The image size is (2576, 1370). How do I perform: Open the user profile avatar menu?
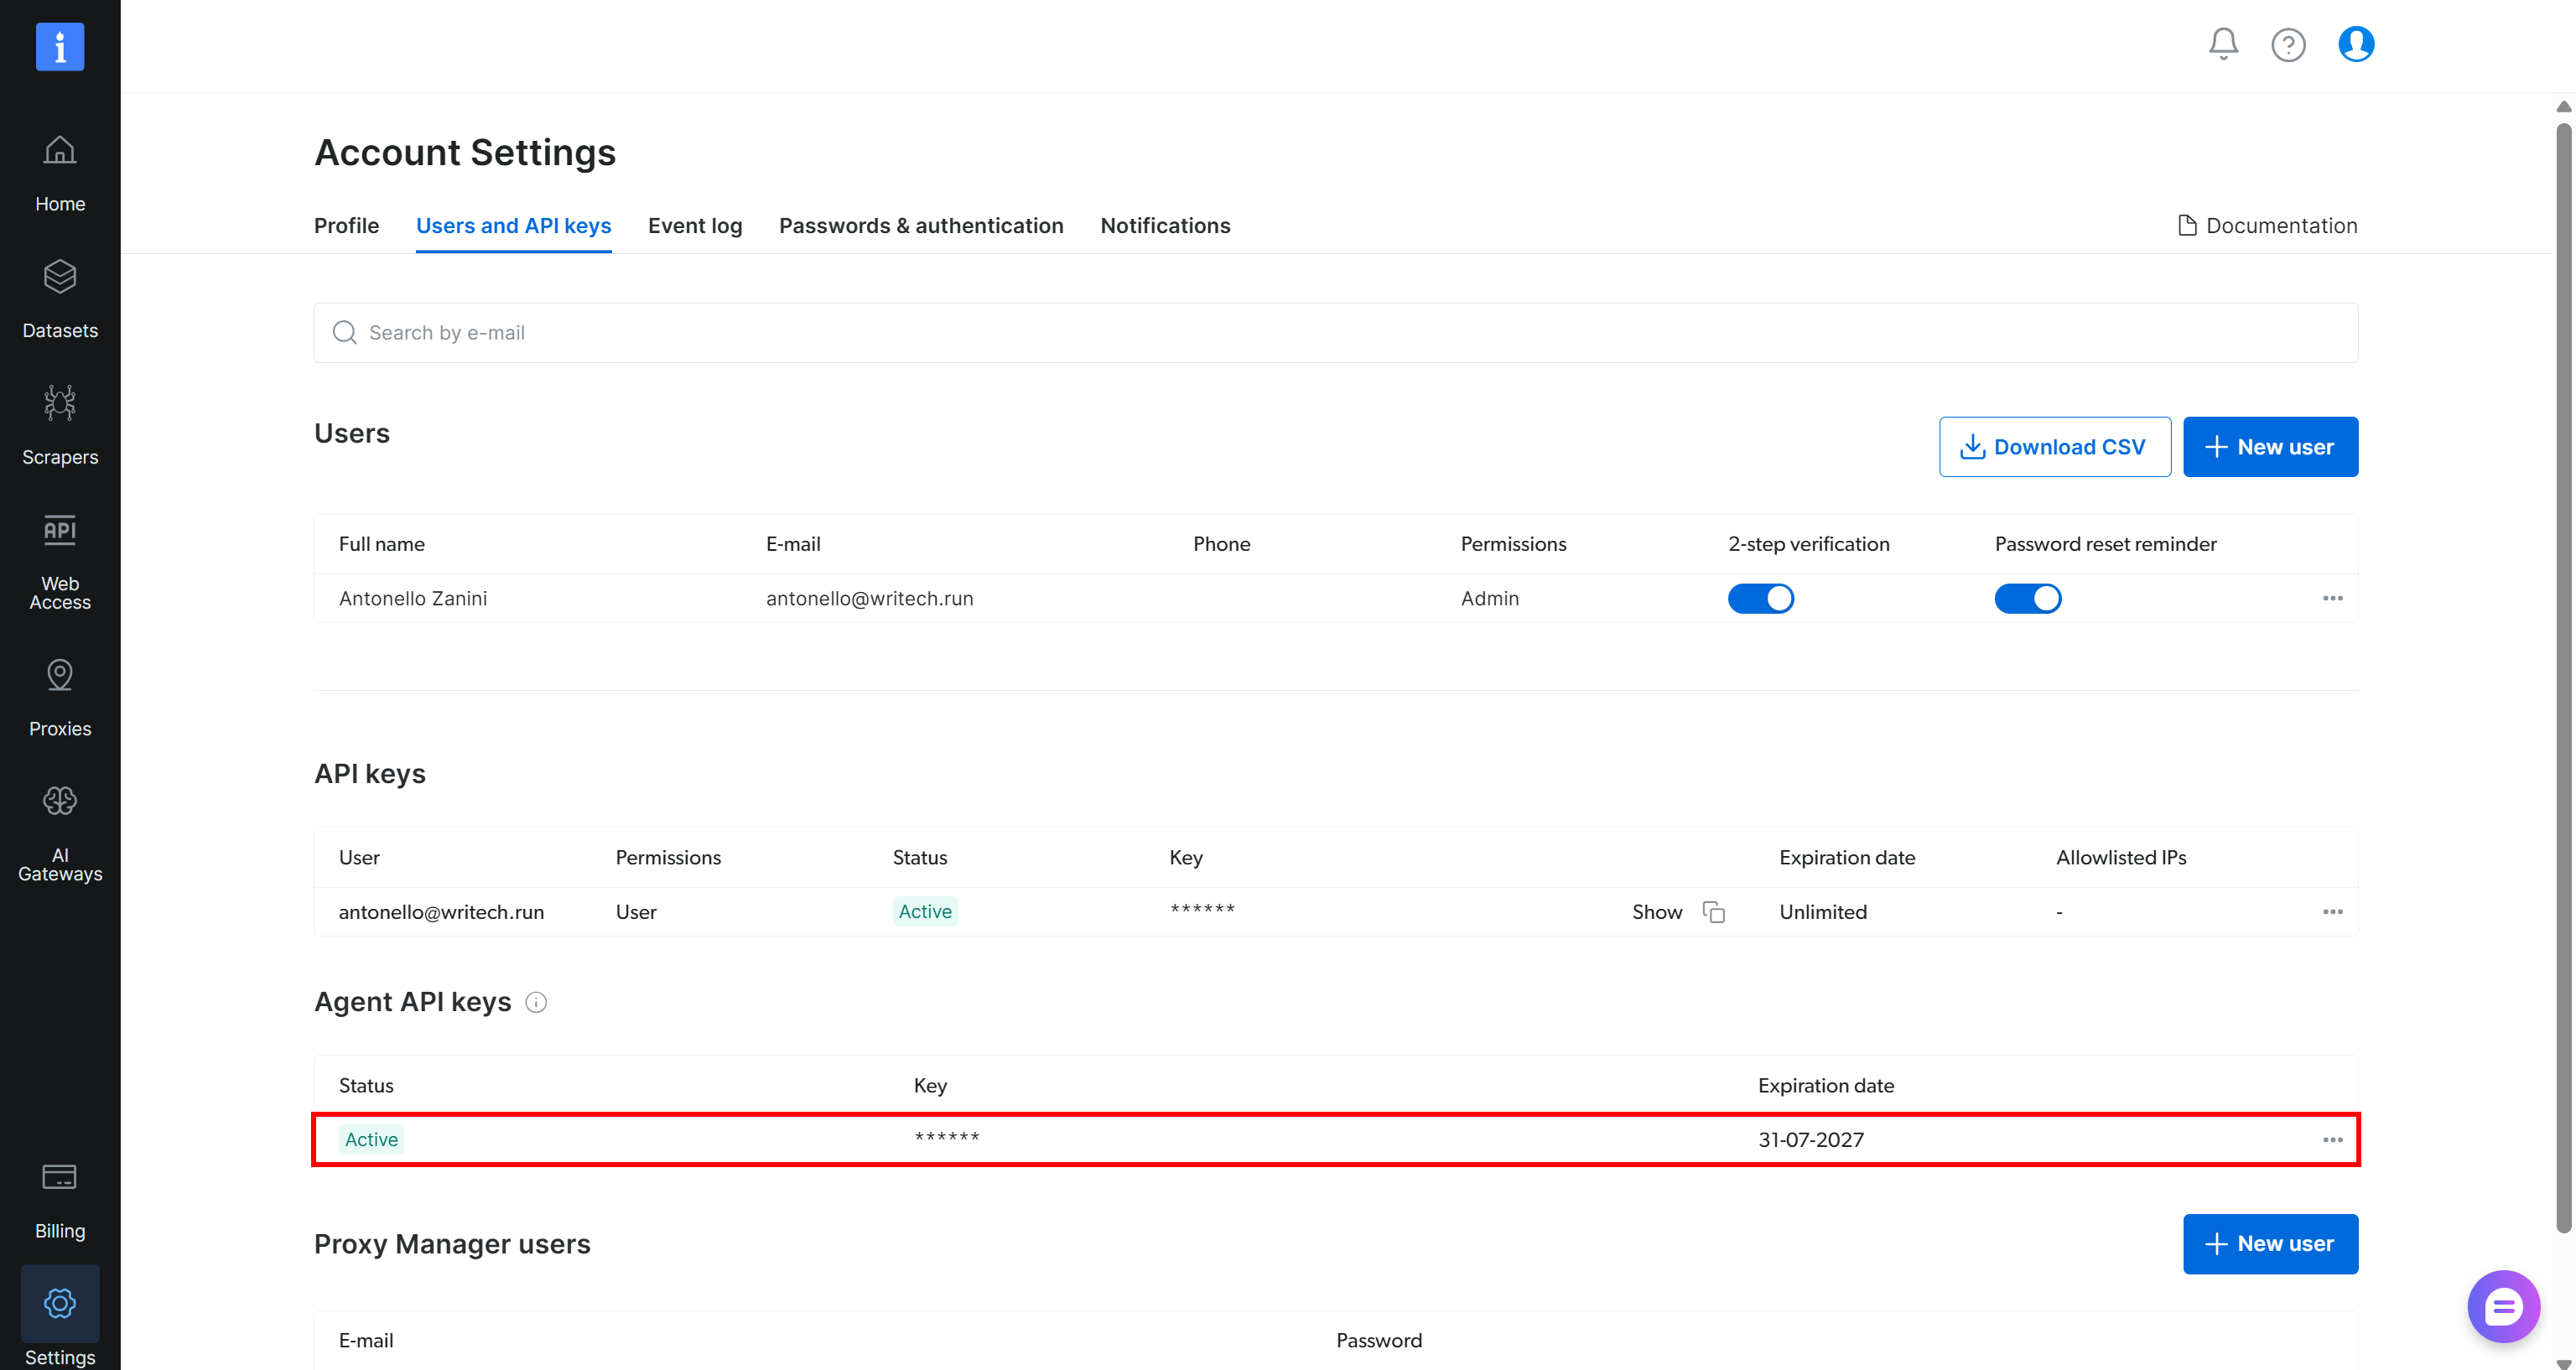point(2356,44)
